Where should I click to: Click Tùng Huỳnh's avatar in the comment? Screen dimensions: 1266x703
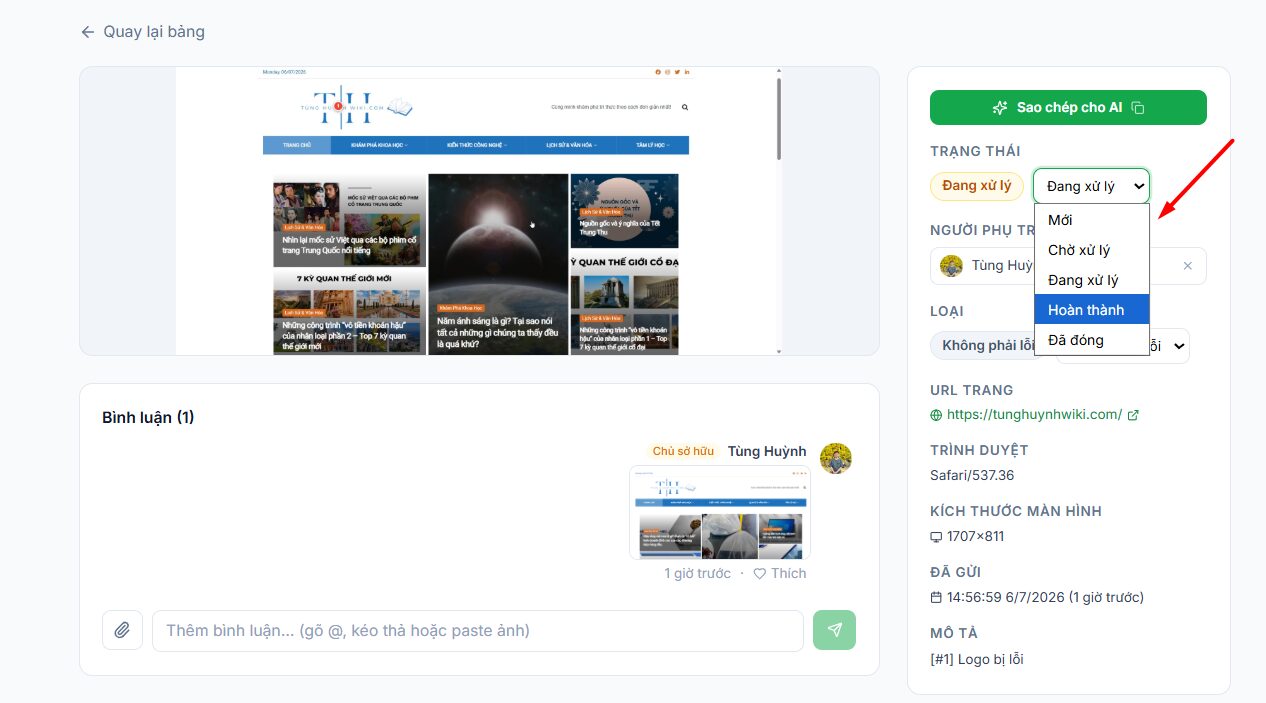coord(836,458)
